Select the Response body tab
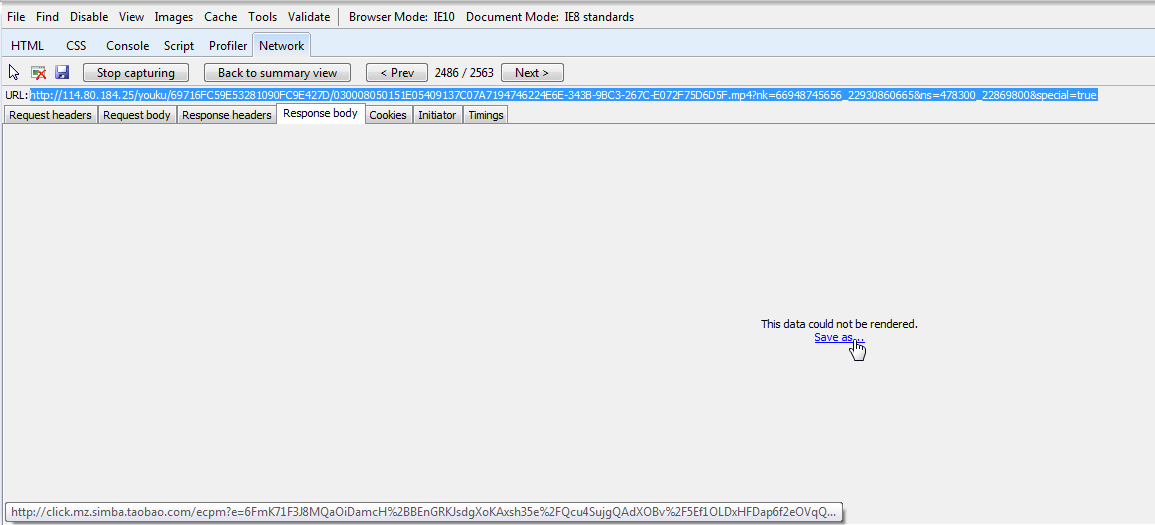The width and height of the screenshot is (1155, 525). [x=320, y=113]
